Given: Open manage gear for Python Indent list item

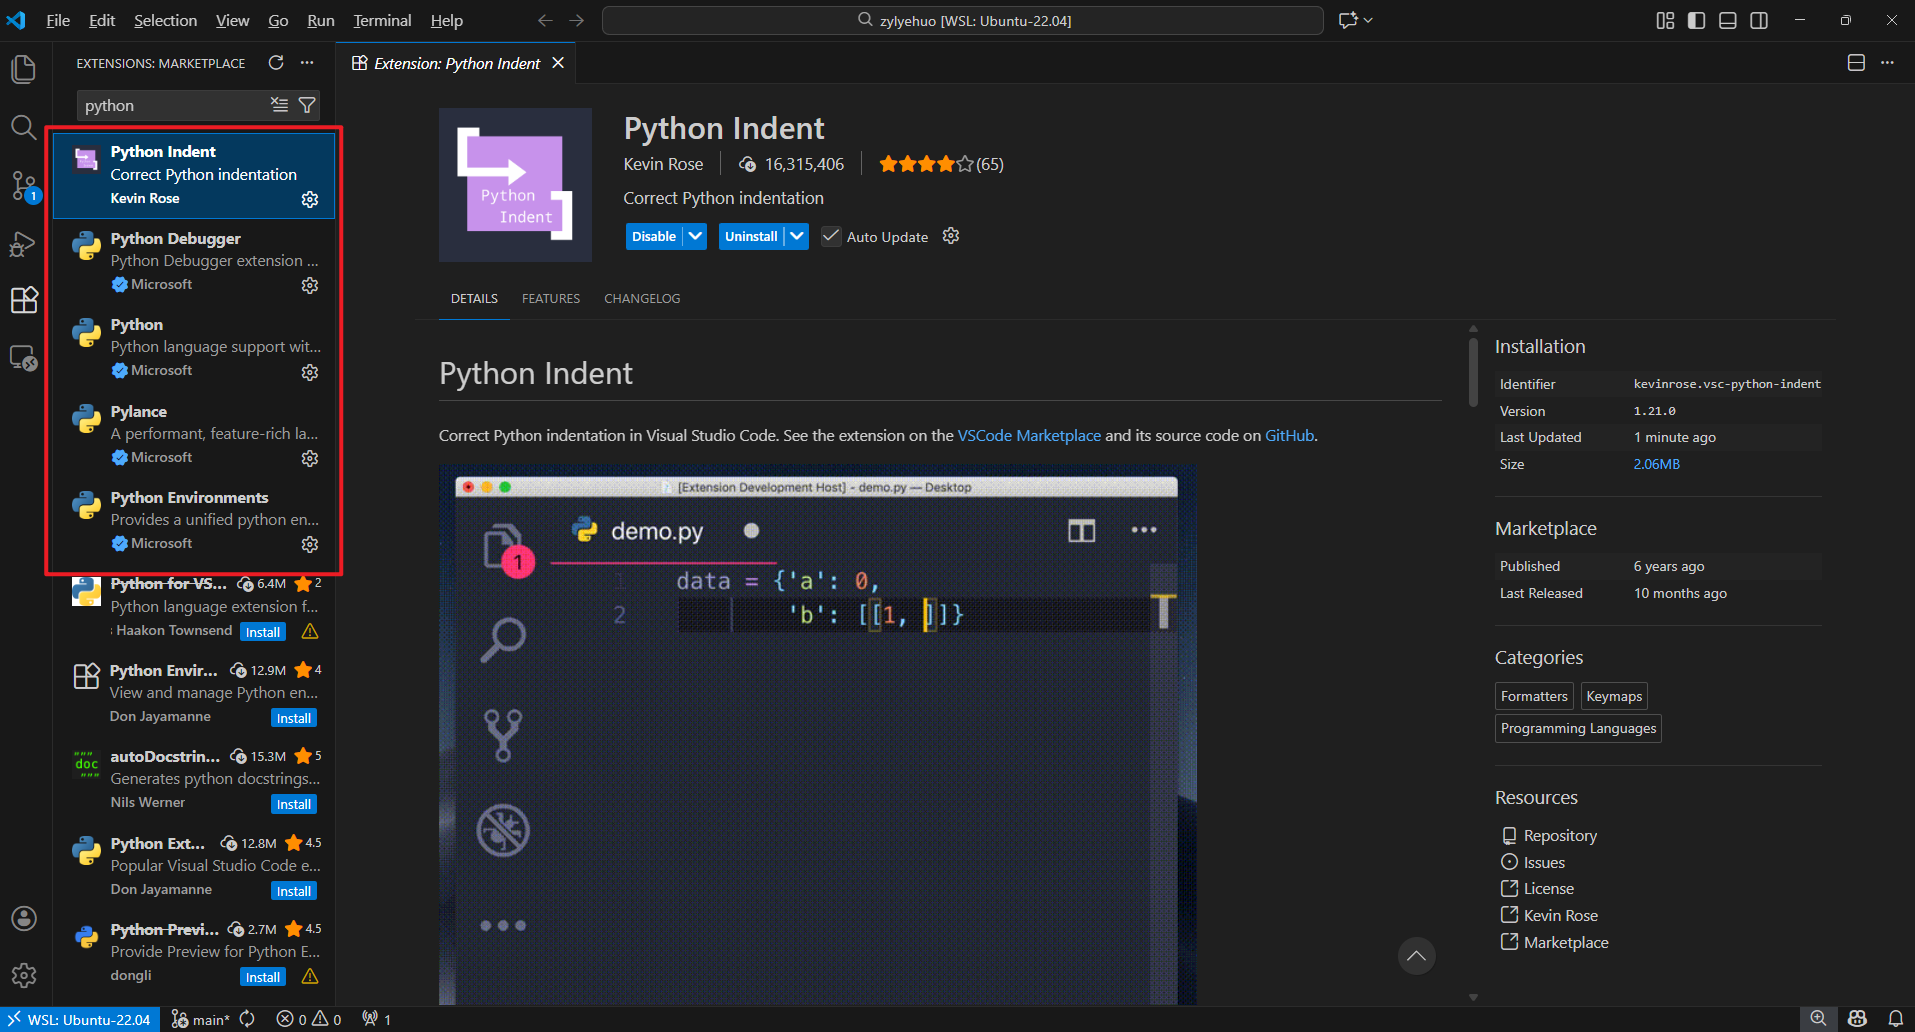Looking at the screenshot, I should (x=310, y=199).
